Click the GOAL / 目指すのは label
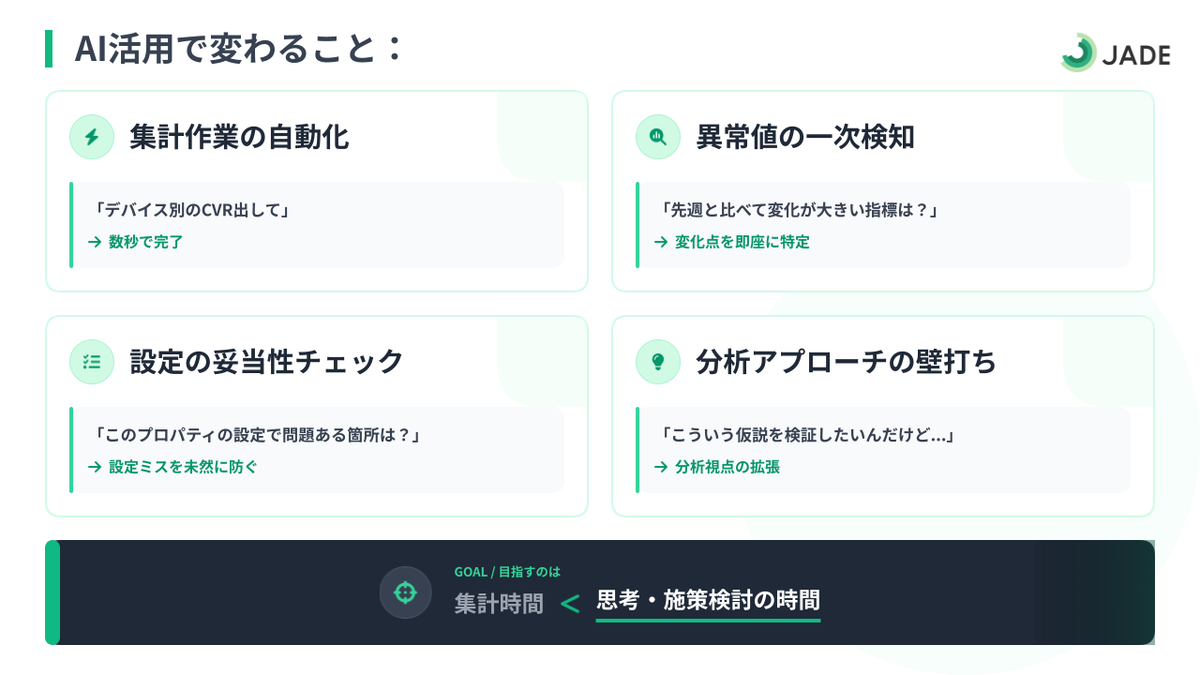The height and width of the screenshot is (675, 1200). coord(507,572)
